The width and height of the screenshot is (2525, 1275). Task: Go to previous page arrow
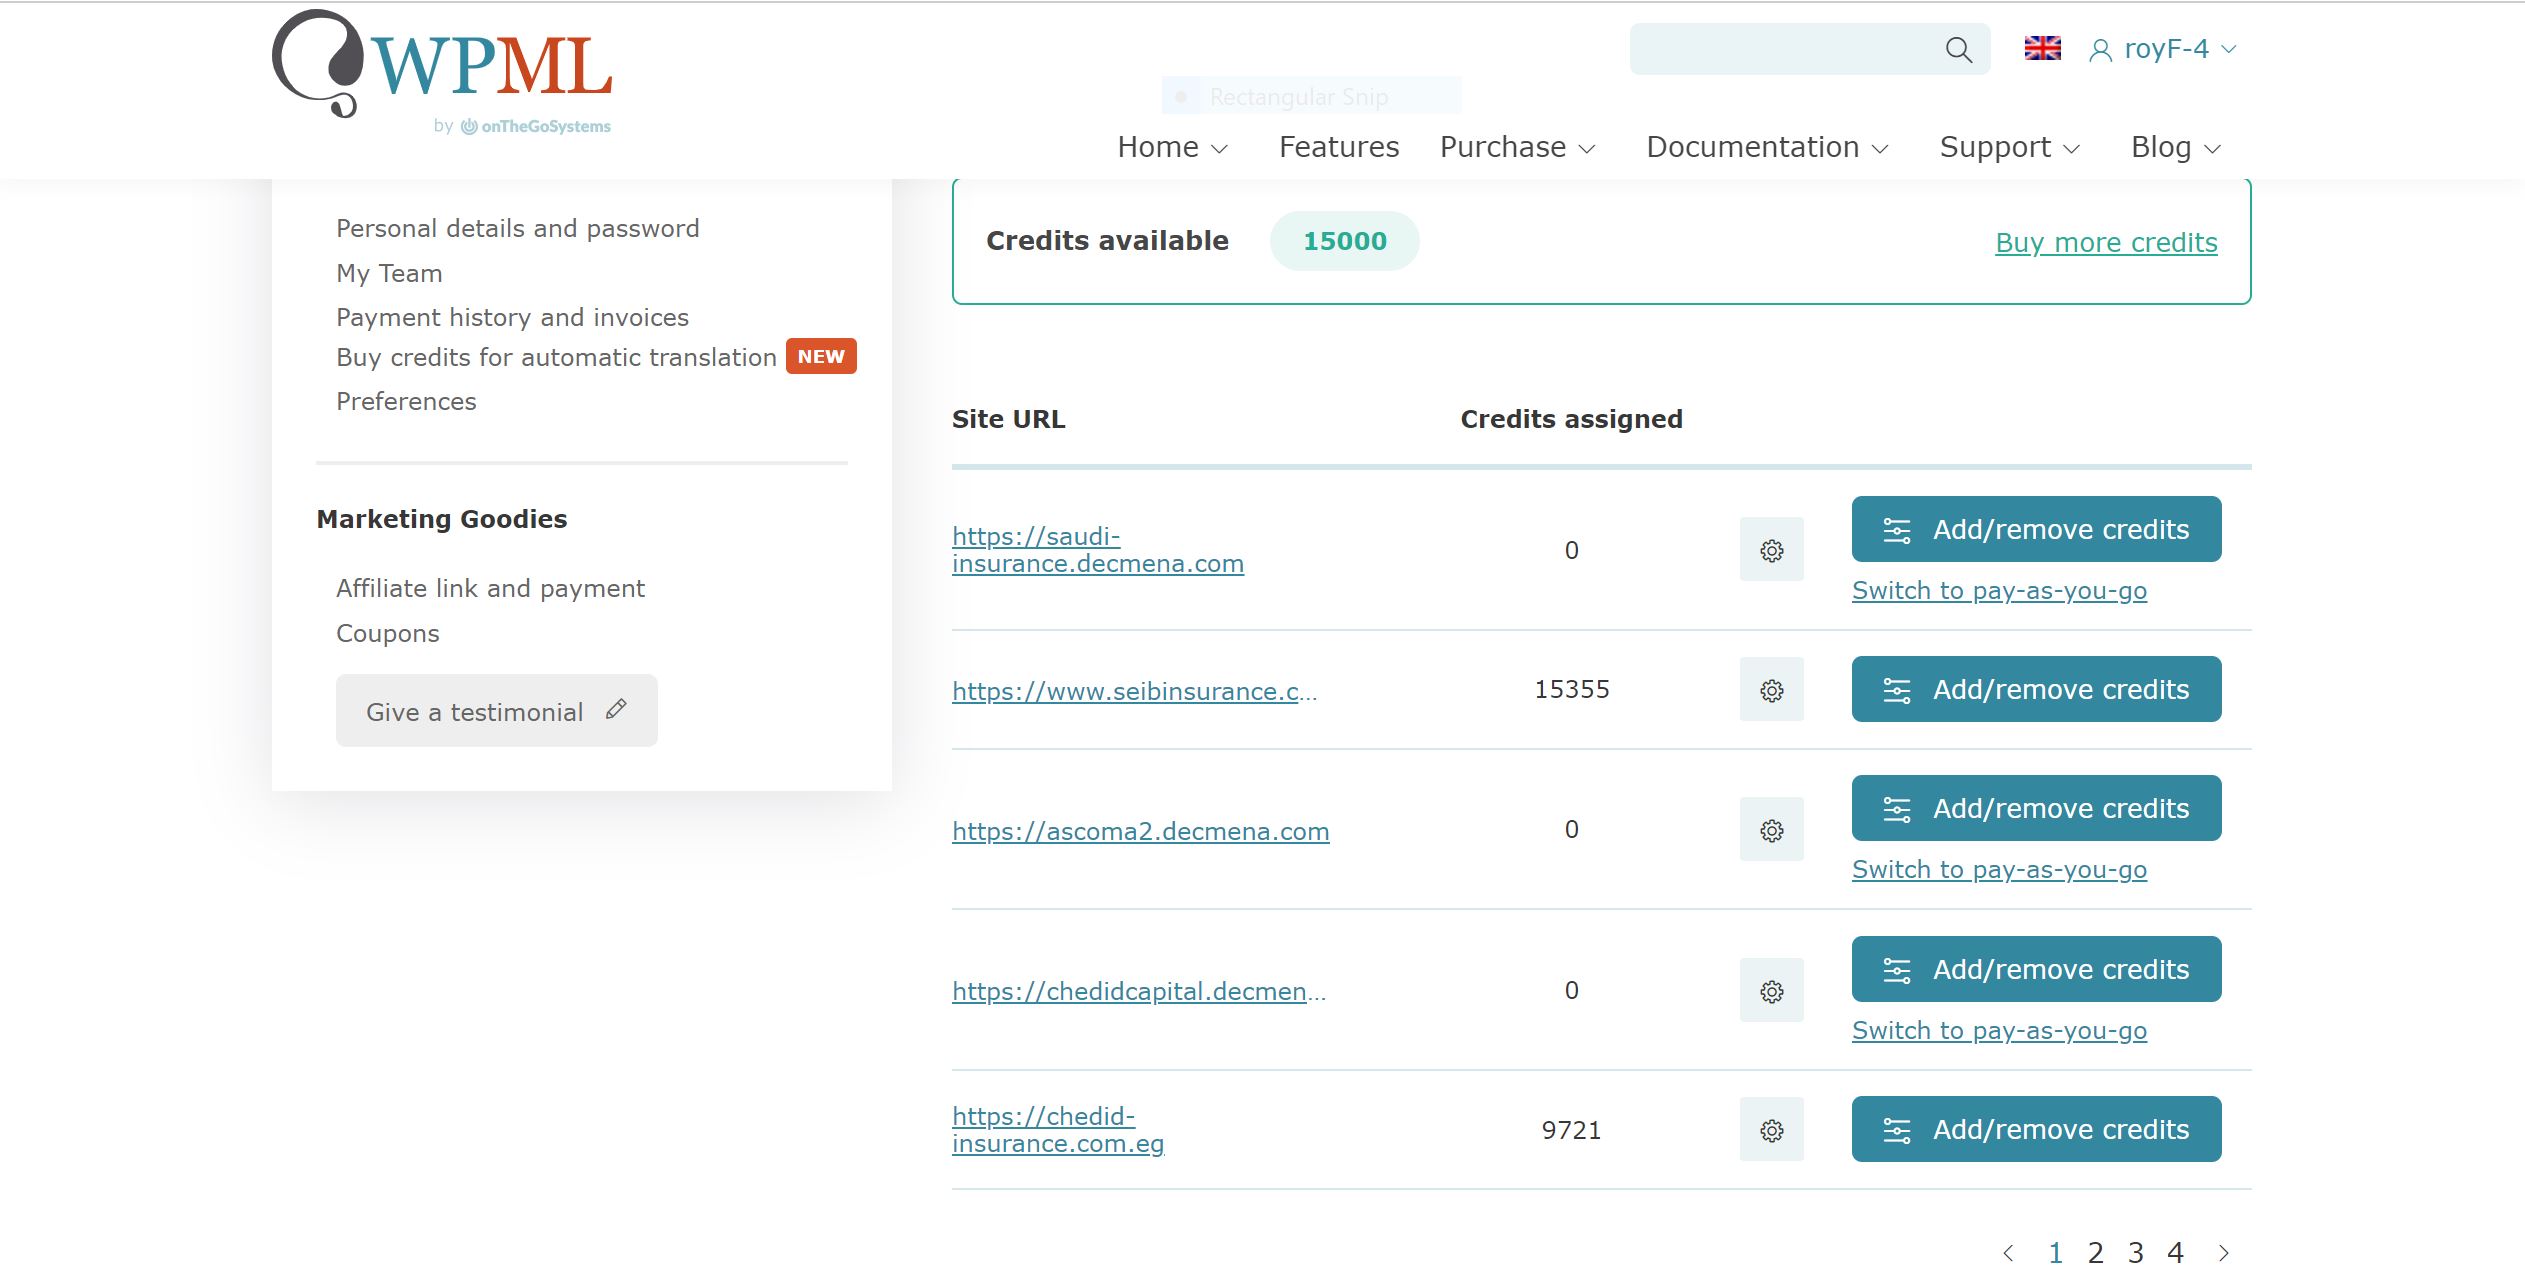coord(2008,1252)
